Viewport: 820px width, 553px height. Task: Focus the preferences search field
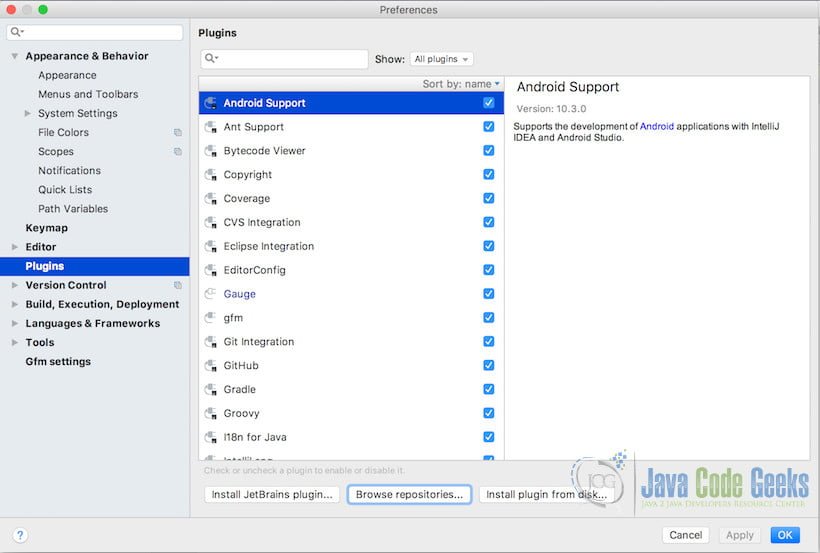click(x=95, y=32)
